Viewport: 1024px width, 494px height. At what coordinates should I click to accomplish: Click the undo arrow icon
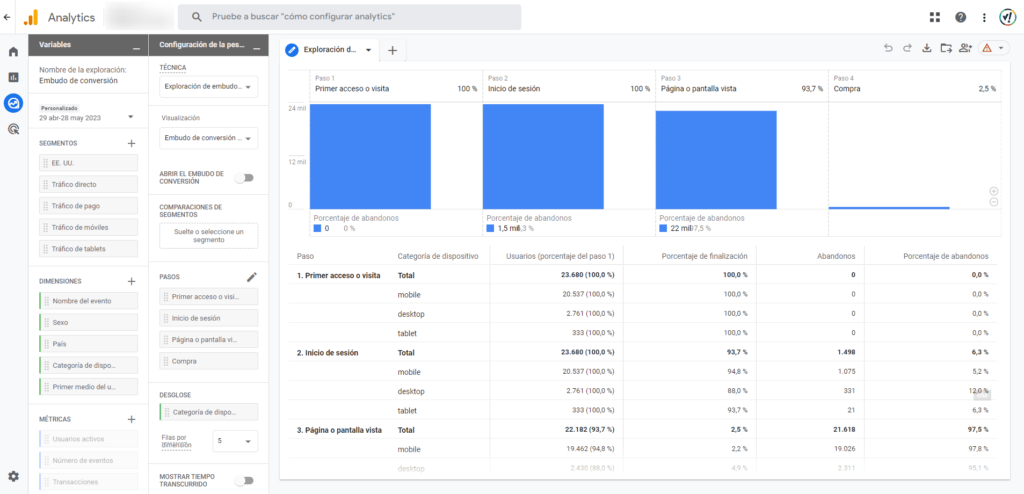pyautogui.click(x=888, y=48)
